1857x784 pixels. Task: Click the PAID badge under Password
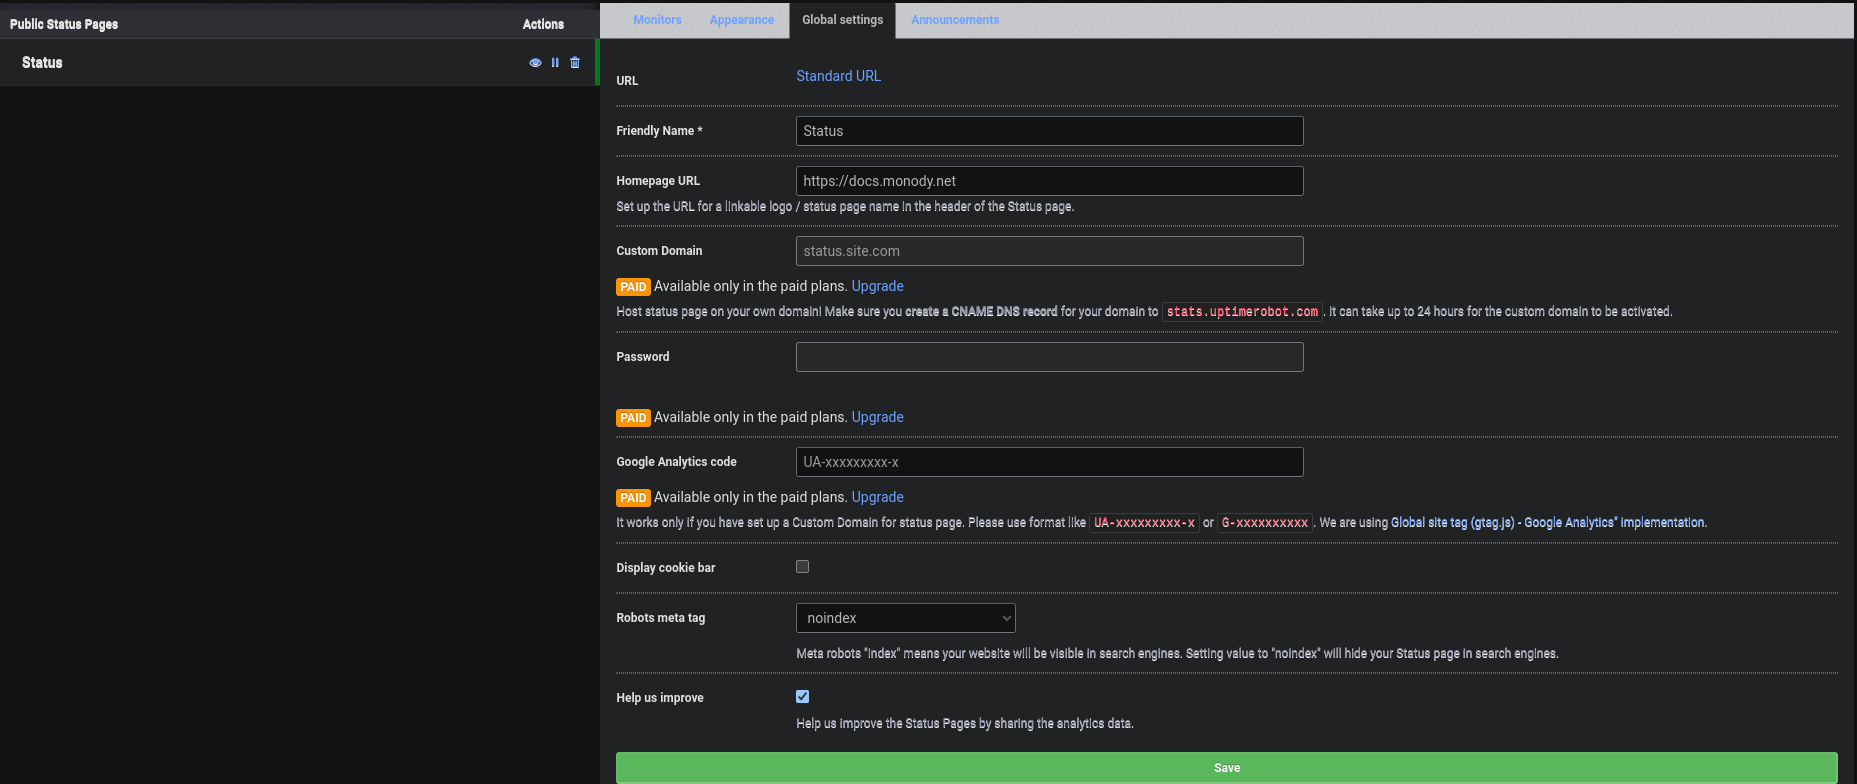coord(633,418)
